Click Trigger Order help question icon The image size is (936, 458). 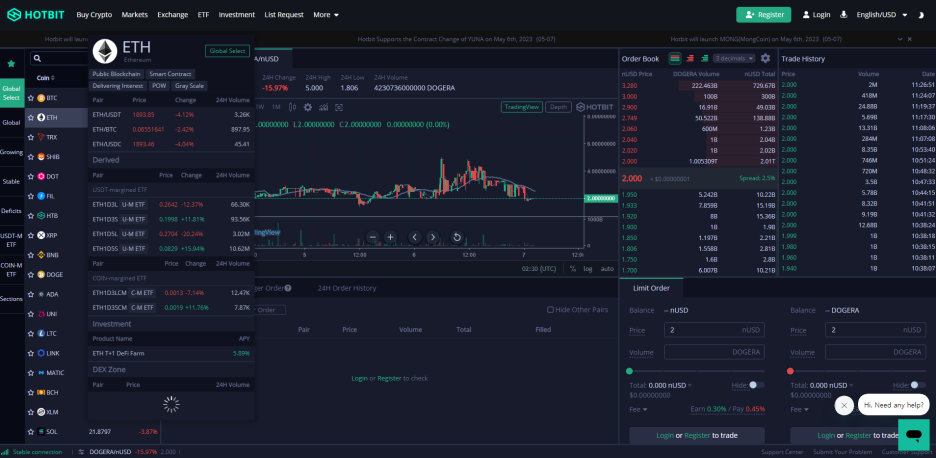tap(288, 288)
